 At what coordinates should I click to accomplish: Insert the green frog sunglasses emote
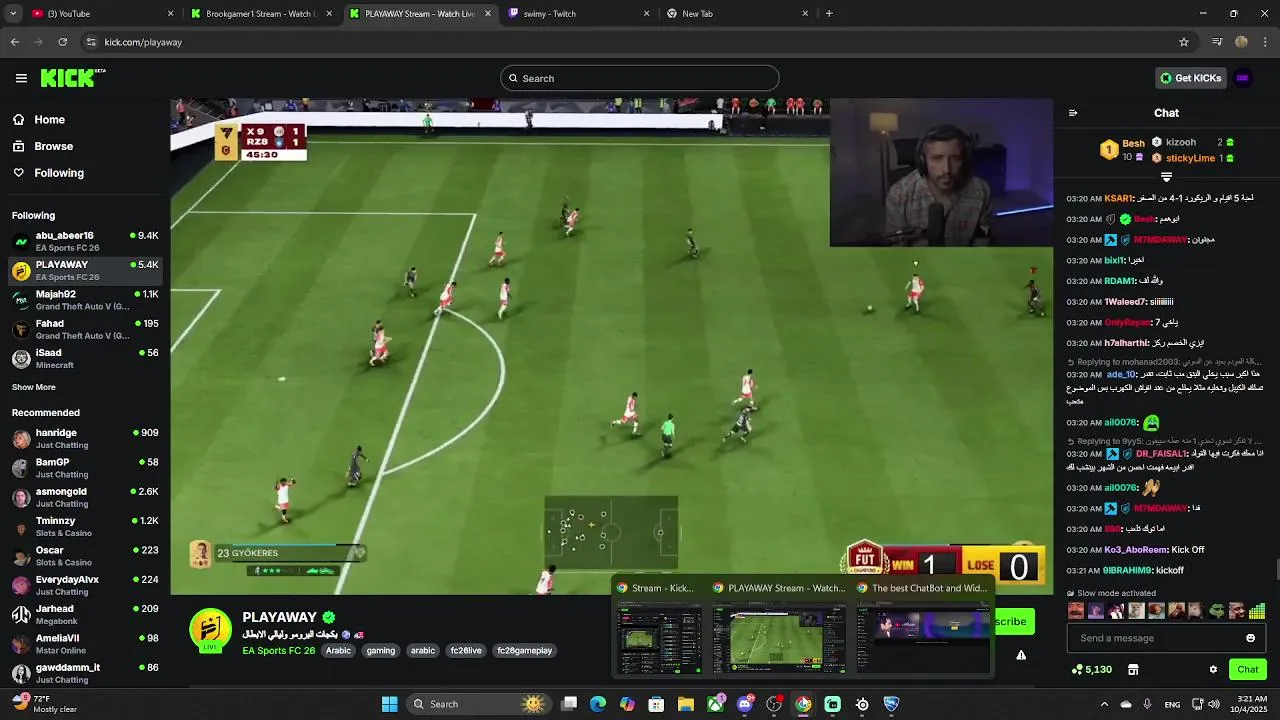tap(1216, 610)
